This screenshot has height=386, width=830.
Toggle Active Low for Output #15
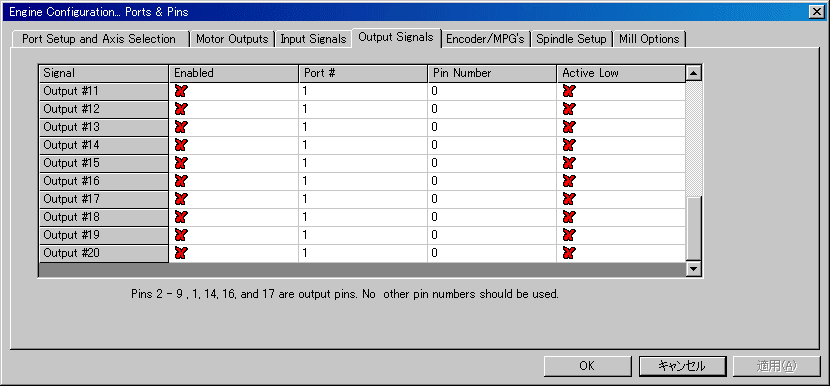pos(569,163)
